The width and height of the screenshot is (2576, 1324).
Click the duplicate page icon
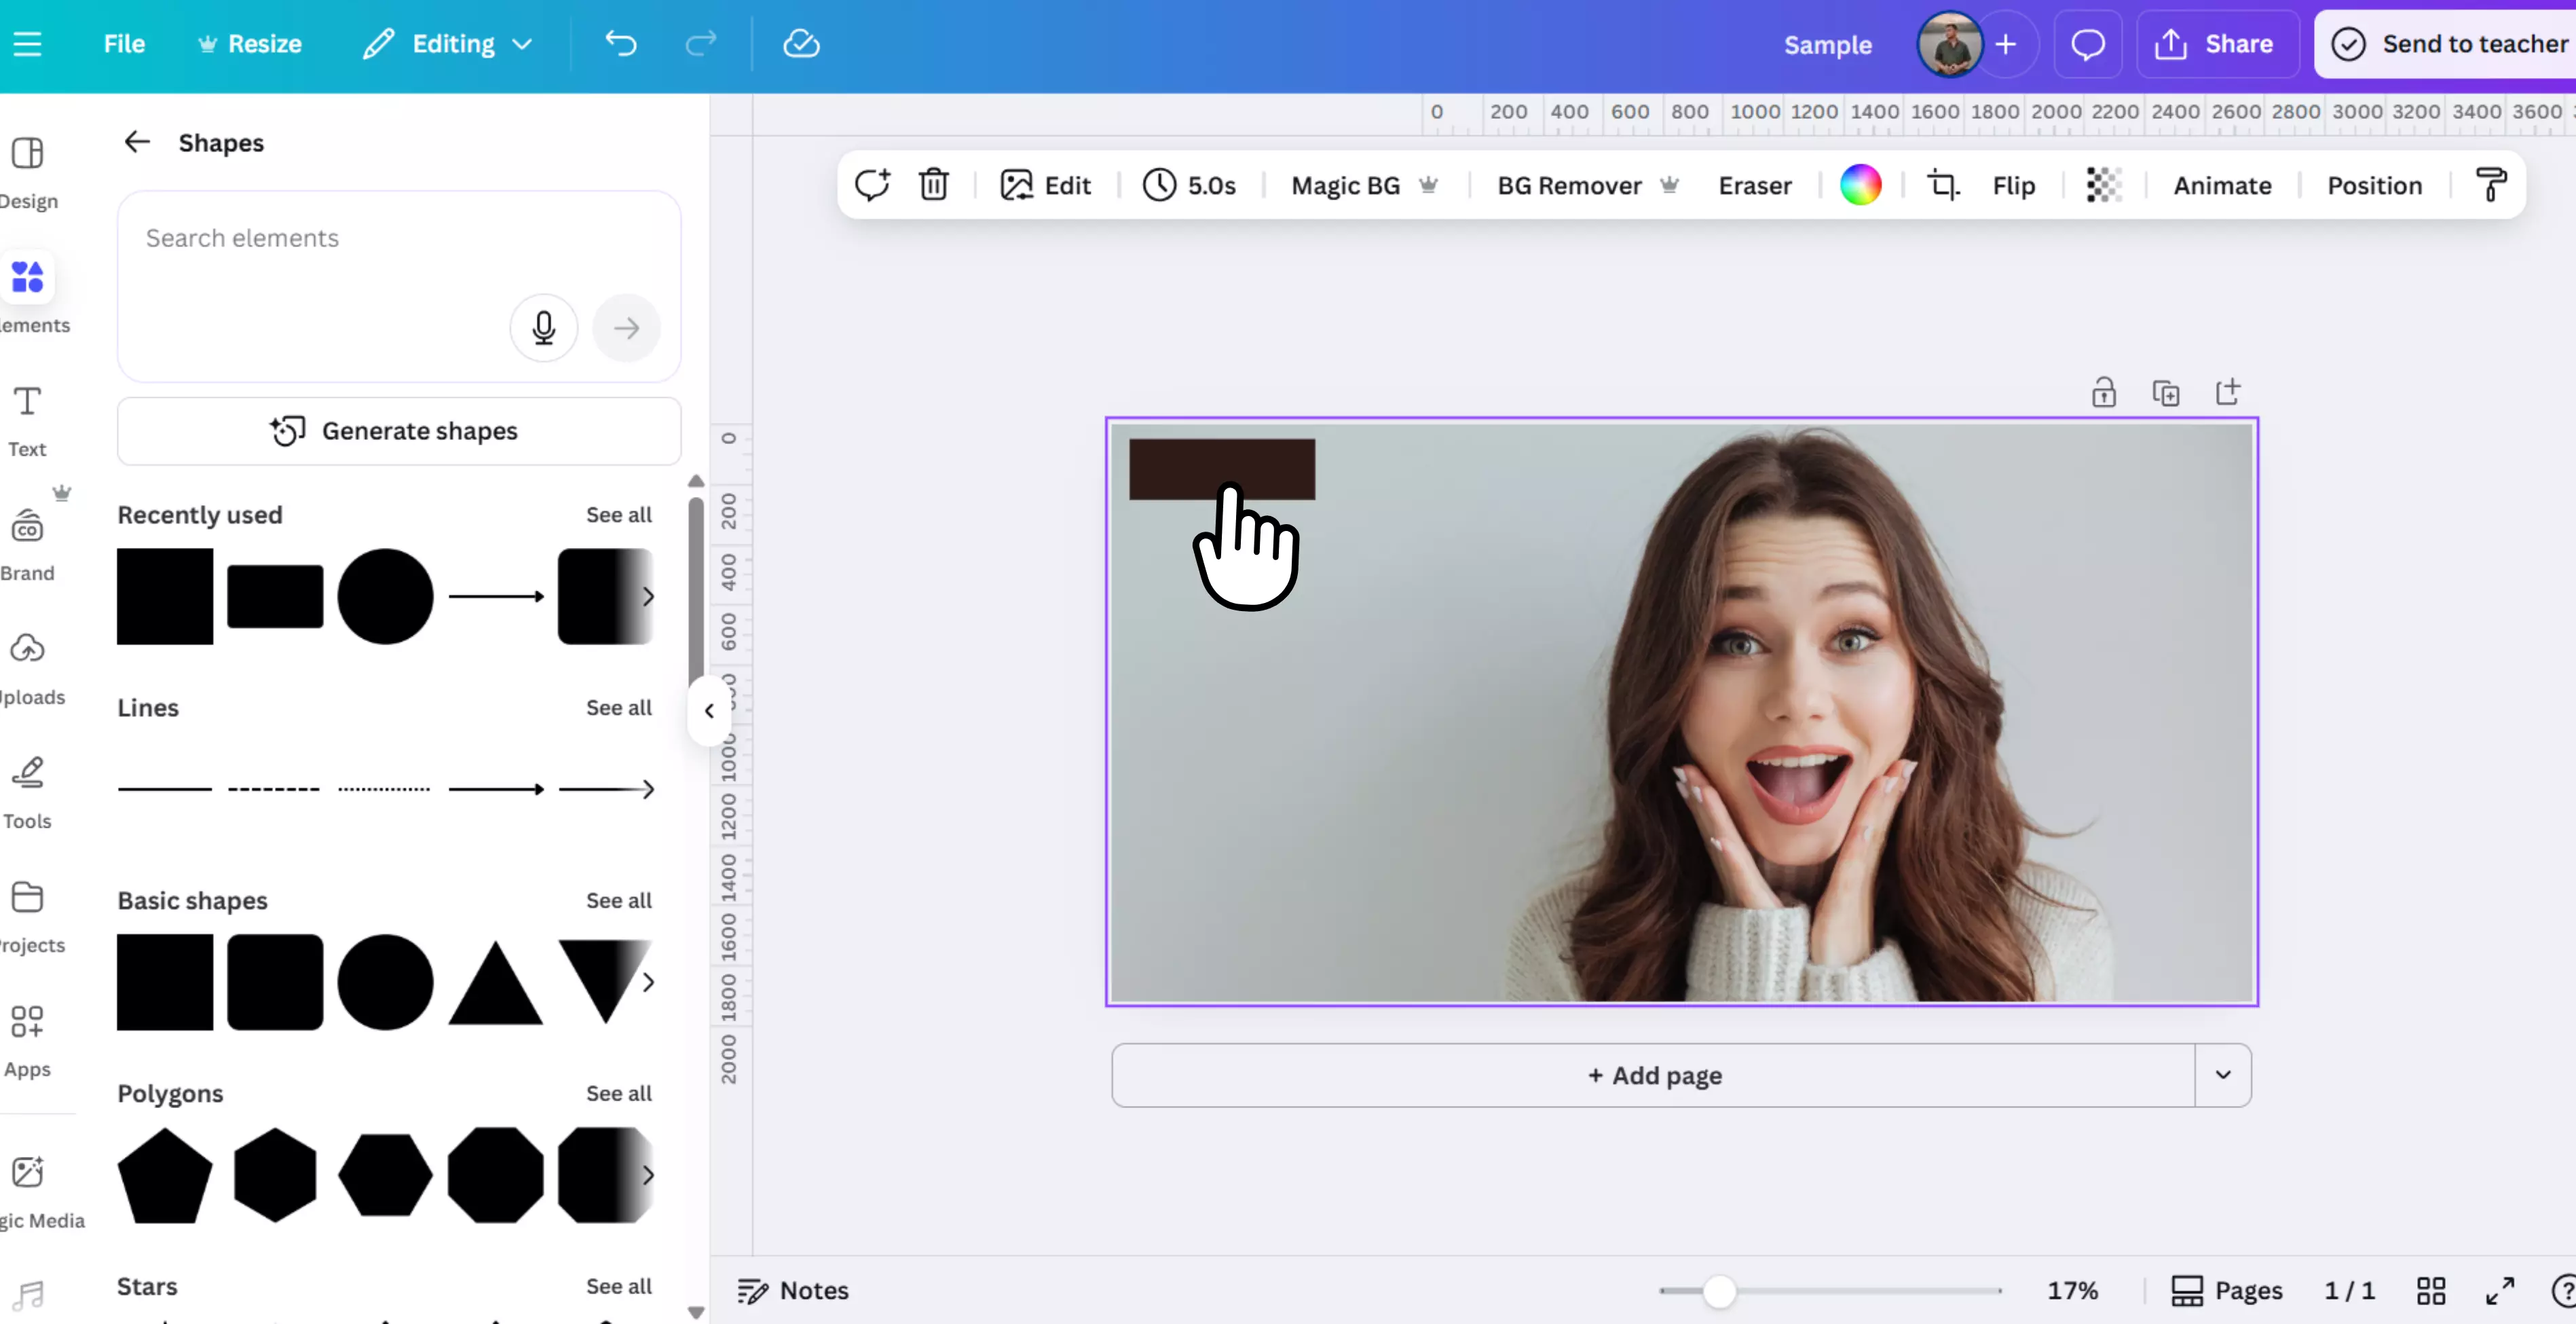point(2165,393)
